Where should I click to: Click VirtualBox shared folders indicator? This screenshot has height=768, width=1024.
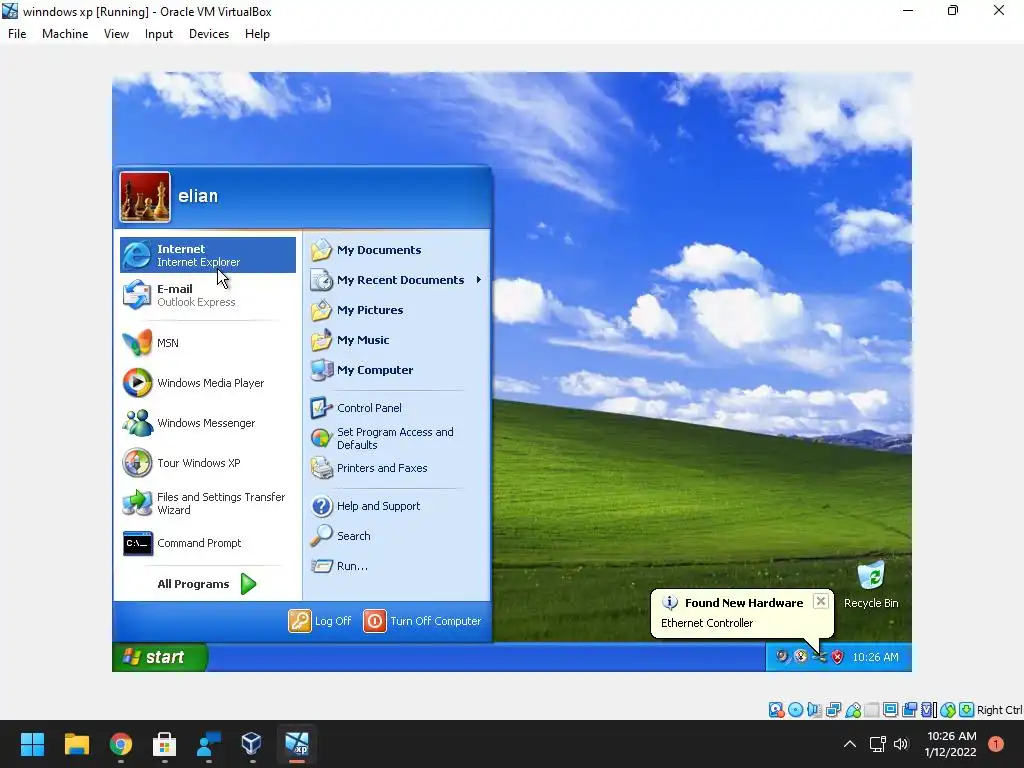[872, 710]
